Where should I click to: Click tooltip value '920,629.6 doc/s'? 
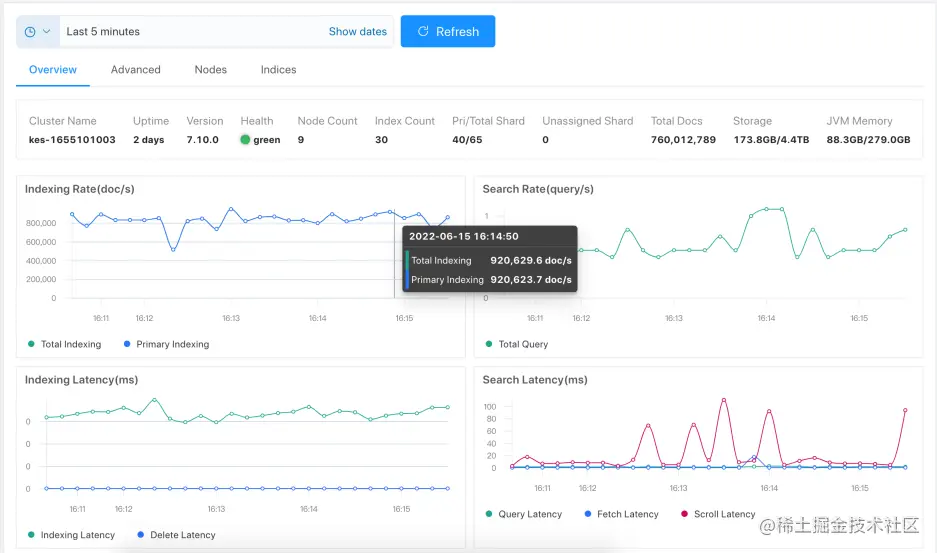click(531, 261)
